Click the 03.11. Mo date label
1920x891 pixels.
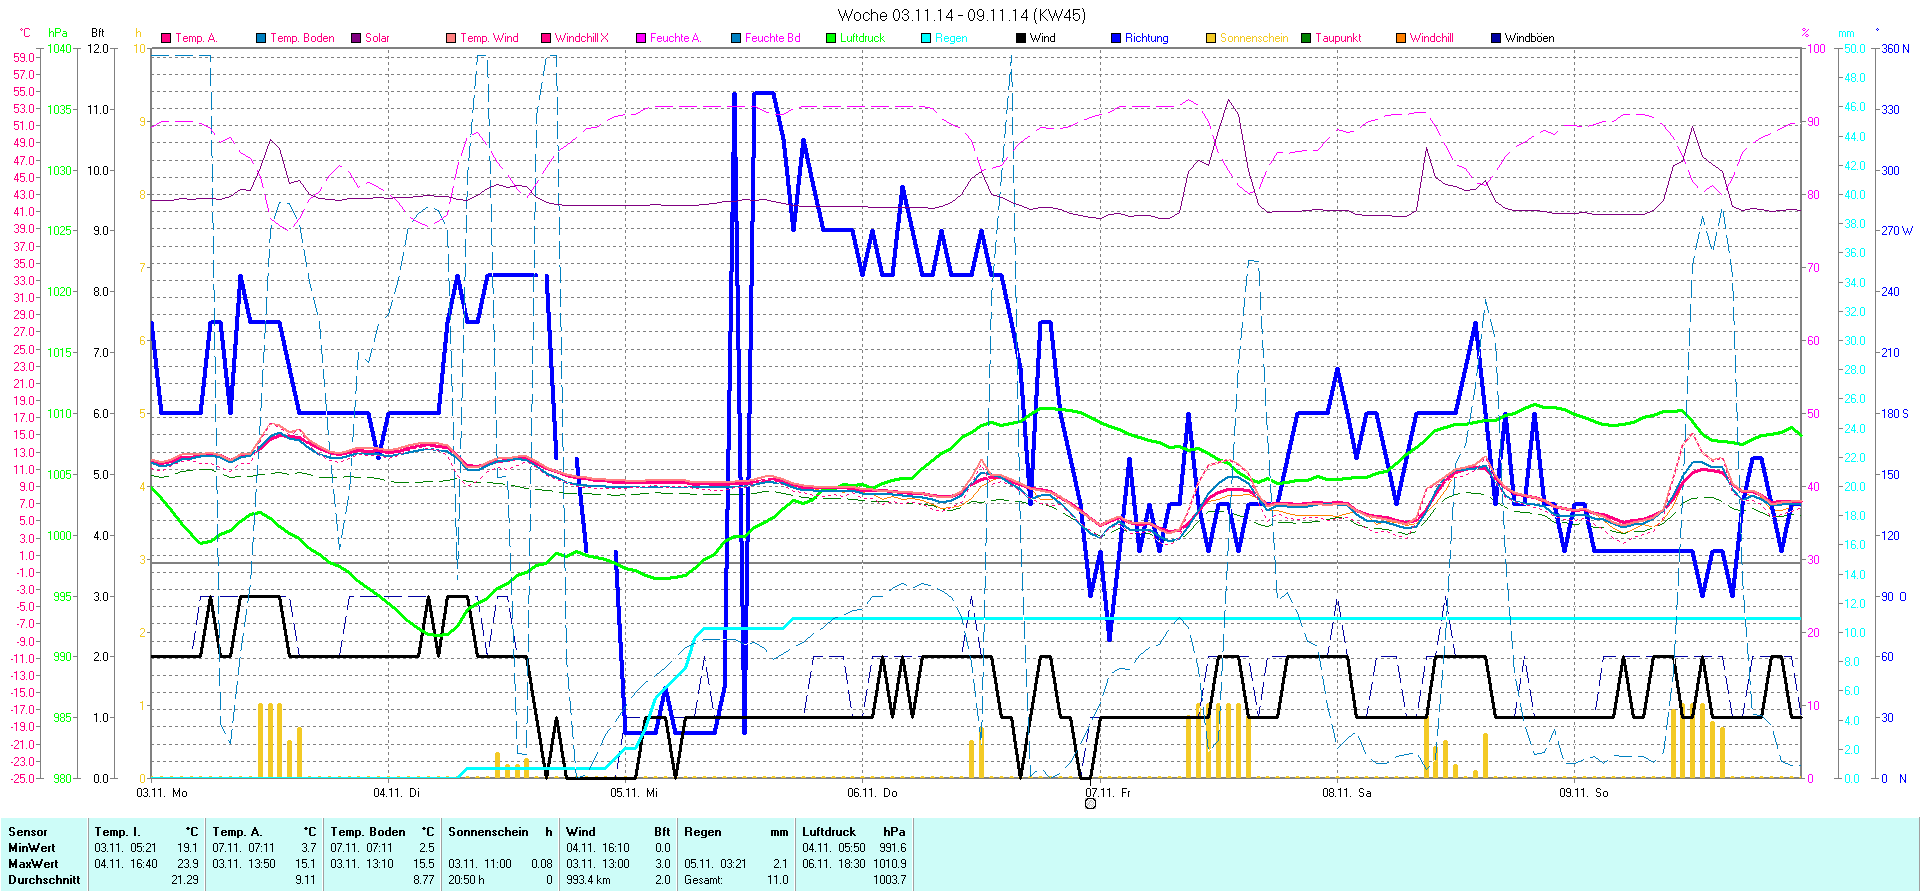click(162, 793)
